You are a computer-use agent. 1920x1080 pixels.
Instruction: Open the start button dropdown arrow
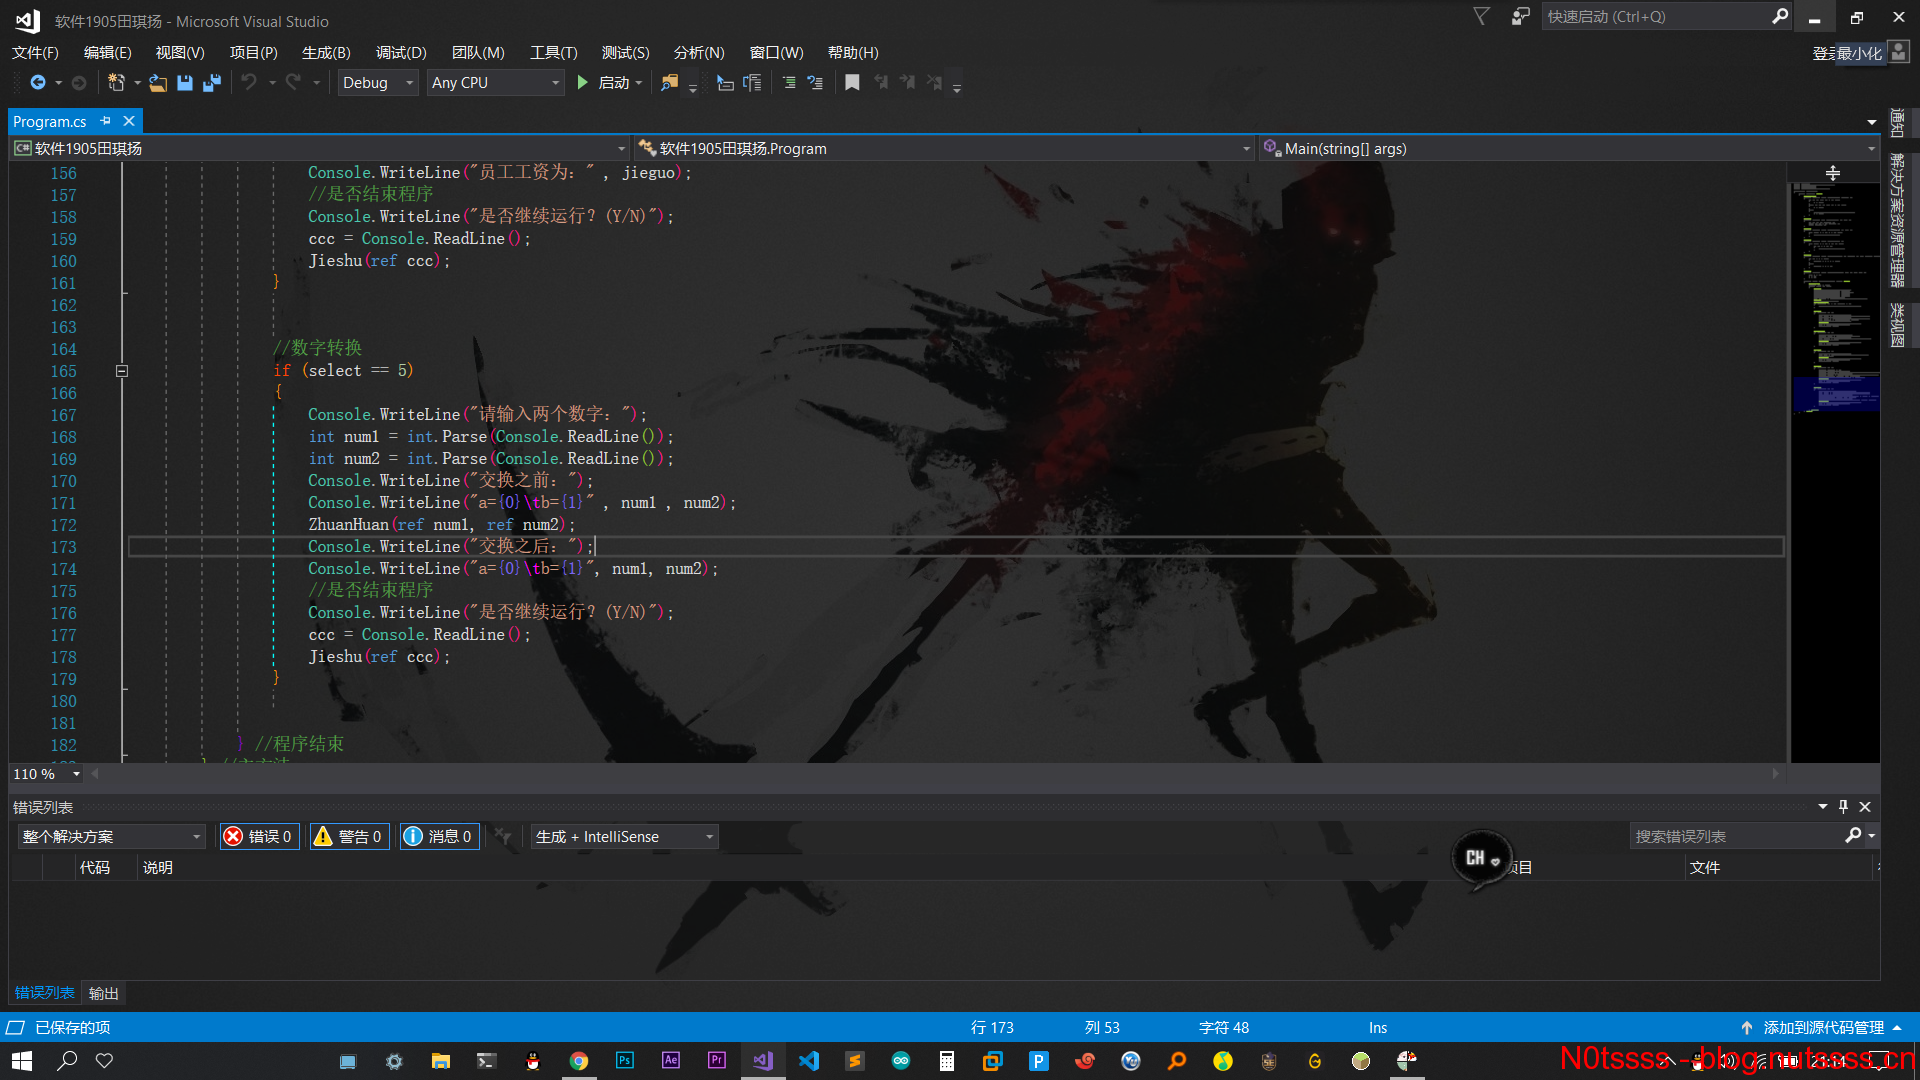pyautogui.click(x=639, y=83)
